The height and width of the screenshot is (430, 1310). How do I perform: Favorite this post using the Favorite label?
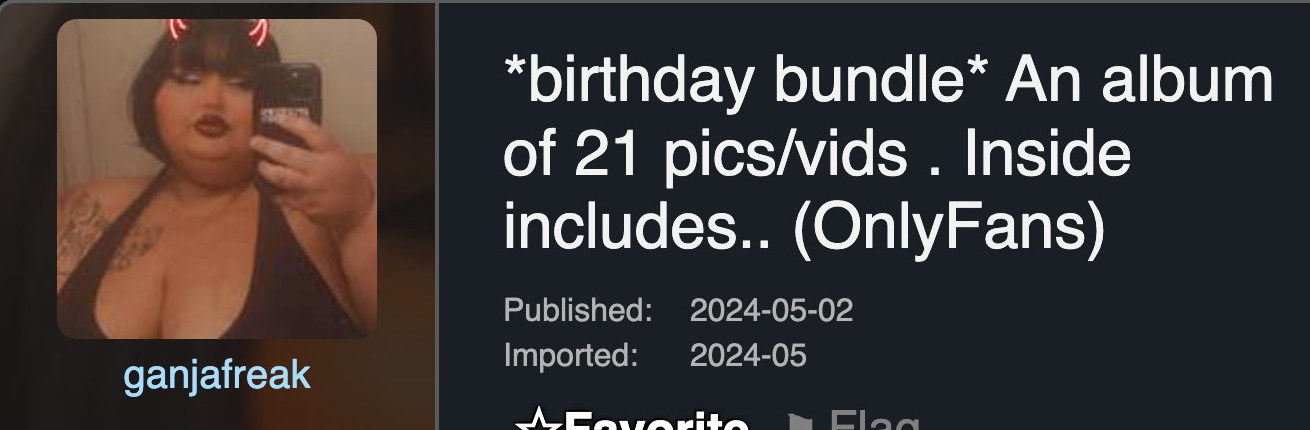[656, 423]
